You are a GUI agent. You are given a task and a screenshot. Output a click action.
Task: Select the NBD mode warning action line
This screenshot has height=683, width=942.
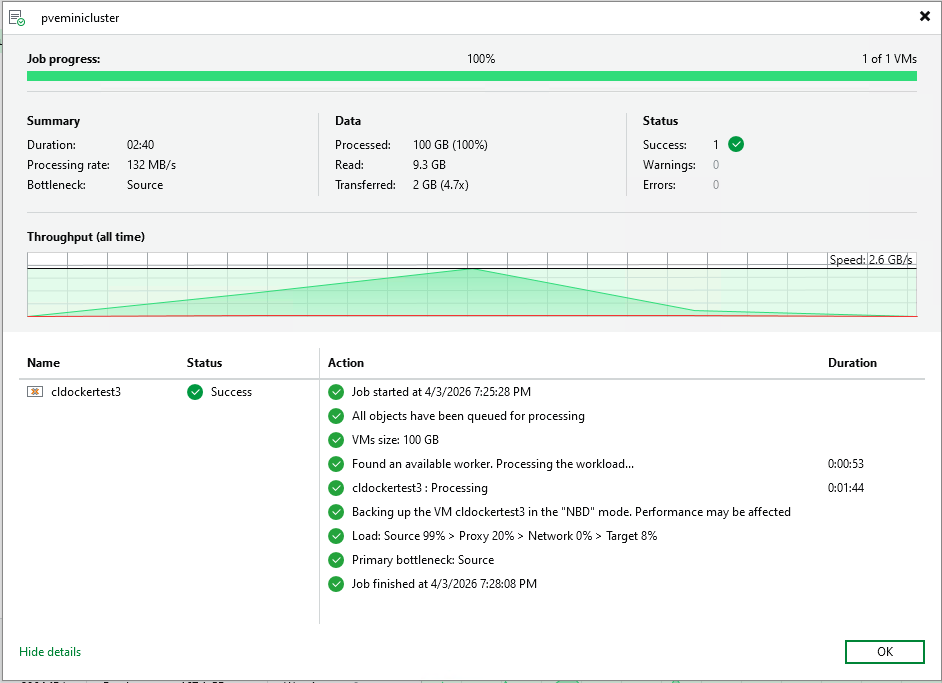(x=571, y=512)
